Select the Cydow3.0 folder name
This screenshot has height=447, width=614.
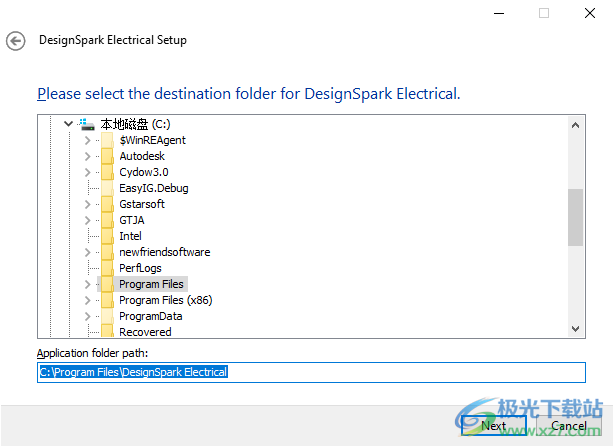[144, 172]
